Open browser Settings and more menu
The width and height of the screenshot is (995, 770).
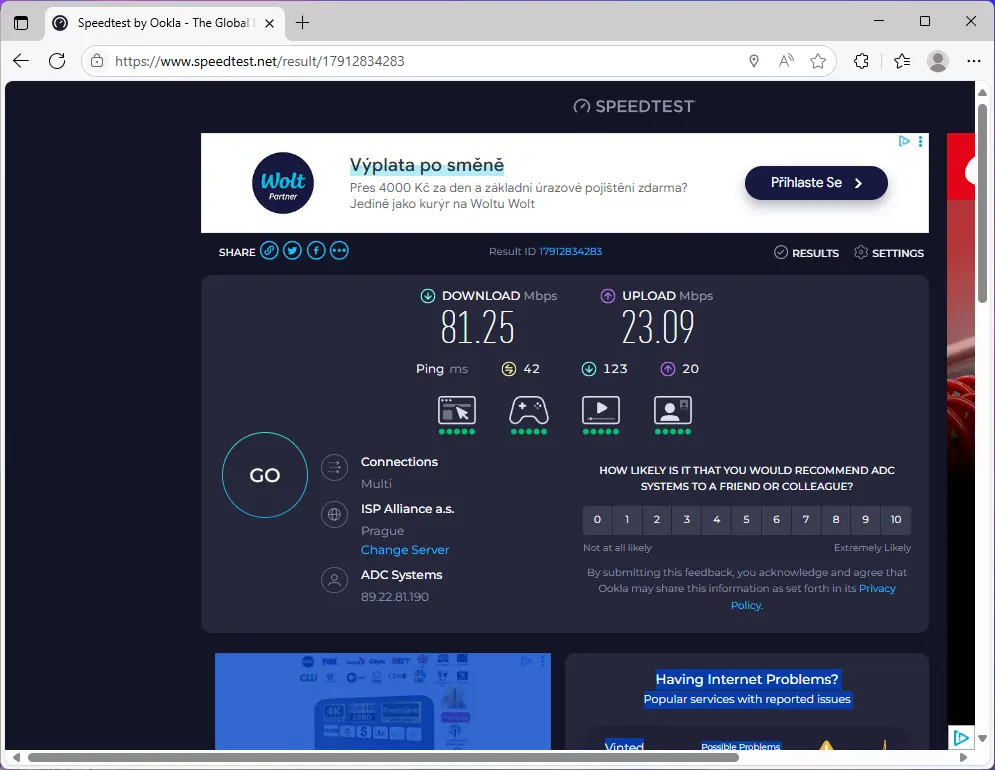point(974,61)
